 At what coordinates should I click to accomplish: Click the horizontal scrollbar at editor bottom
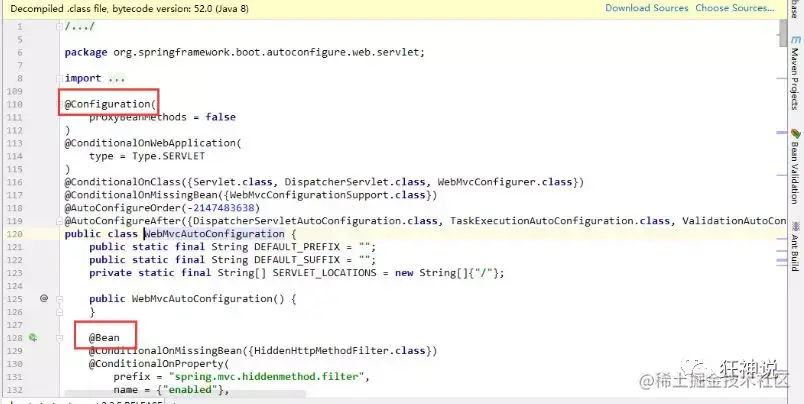185,394
